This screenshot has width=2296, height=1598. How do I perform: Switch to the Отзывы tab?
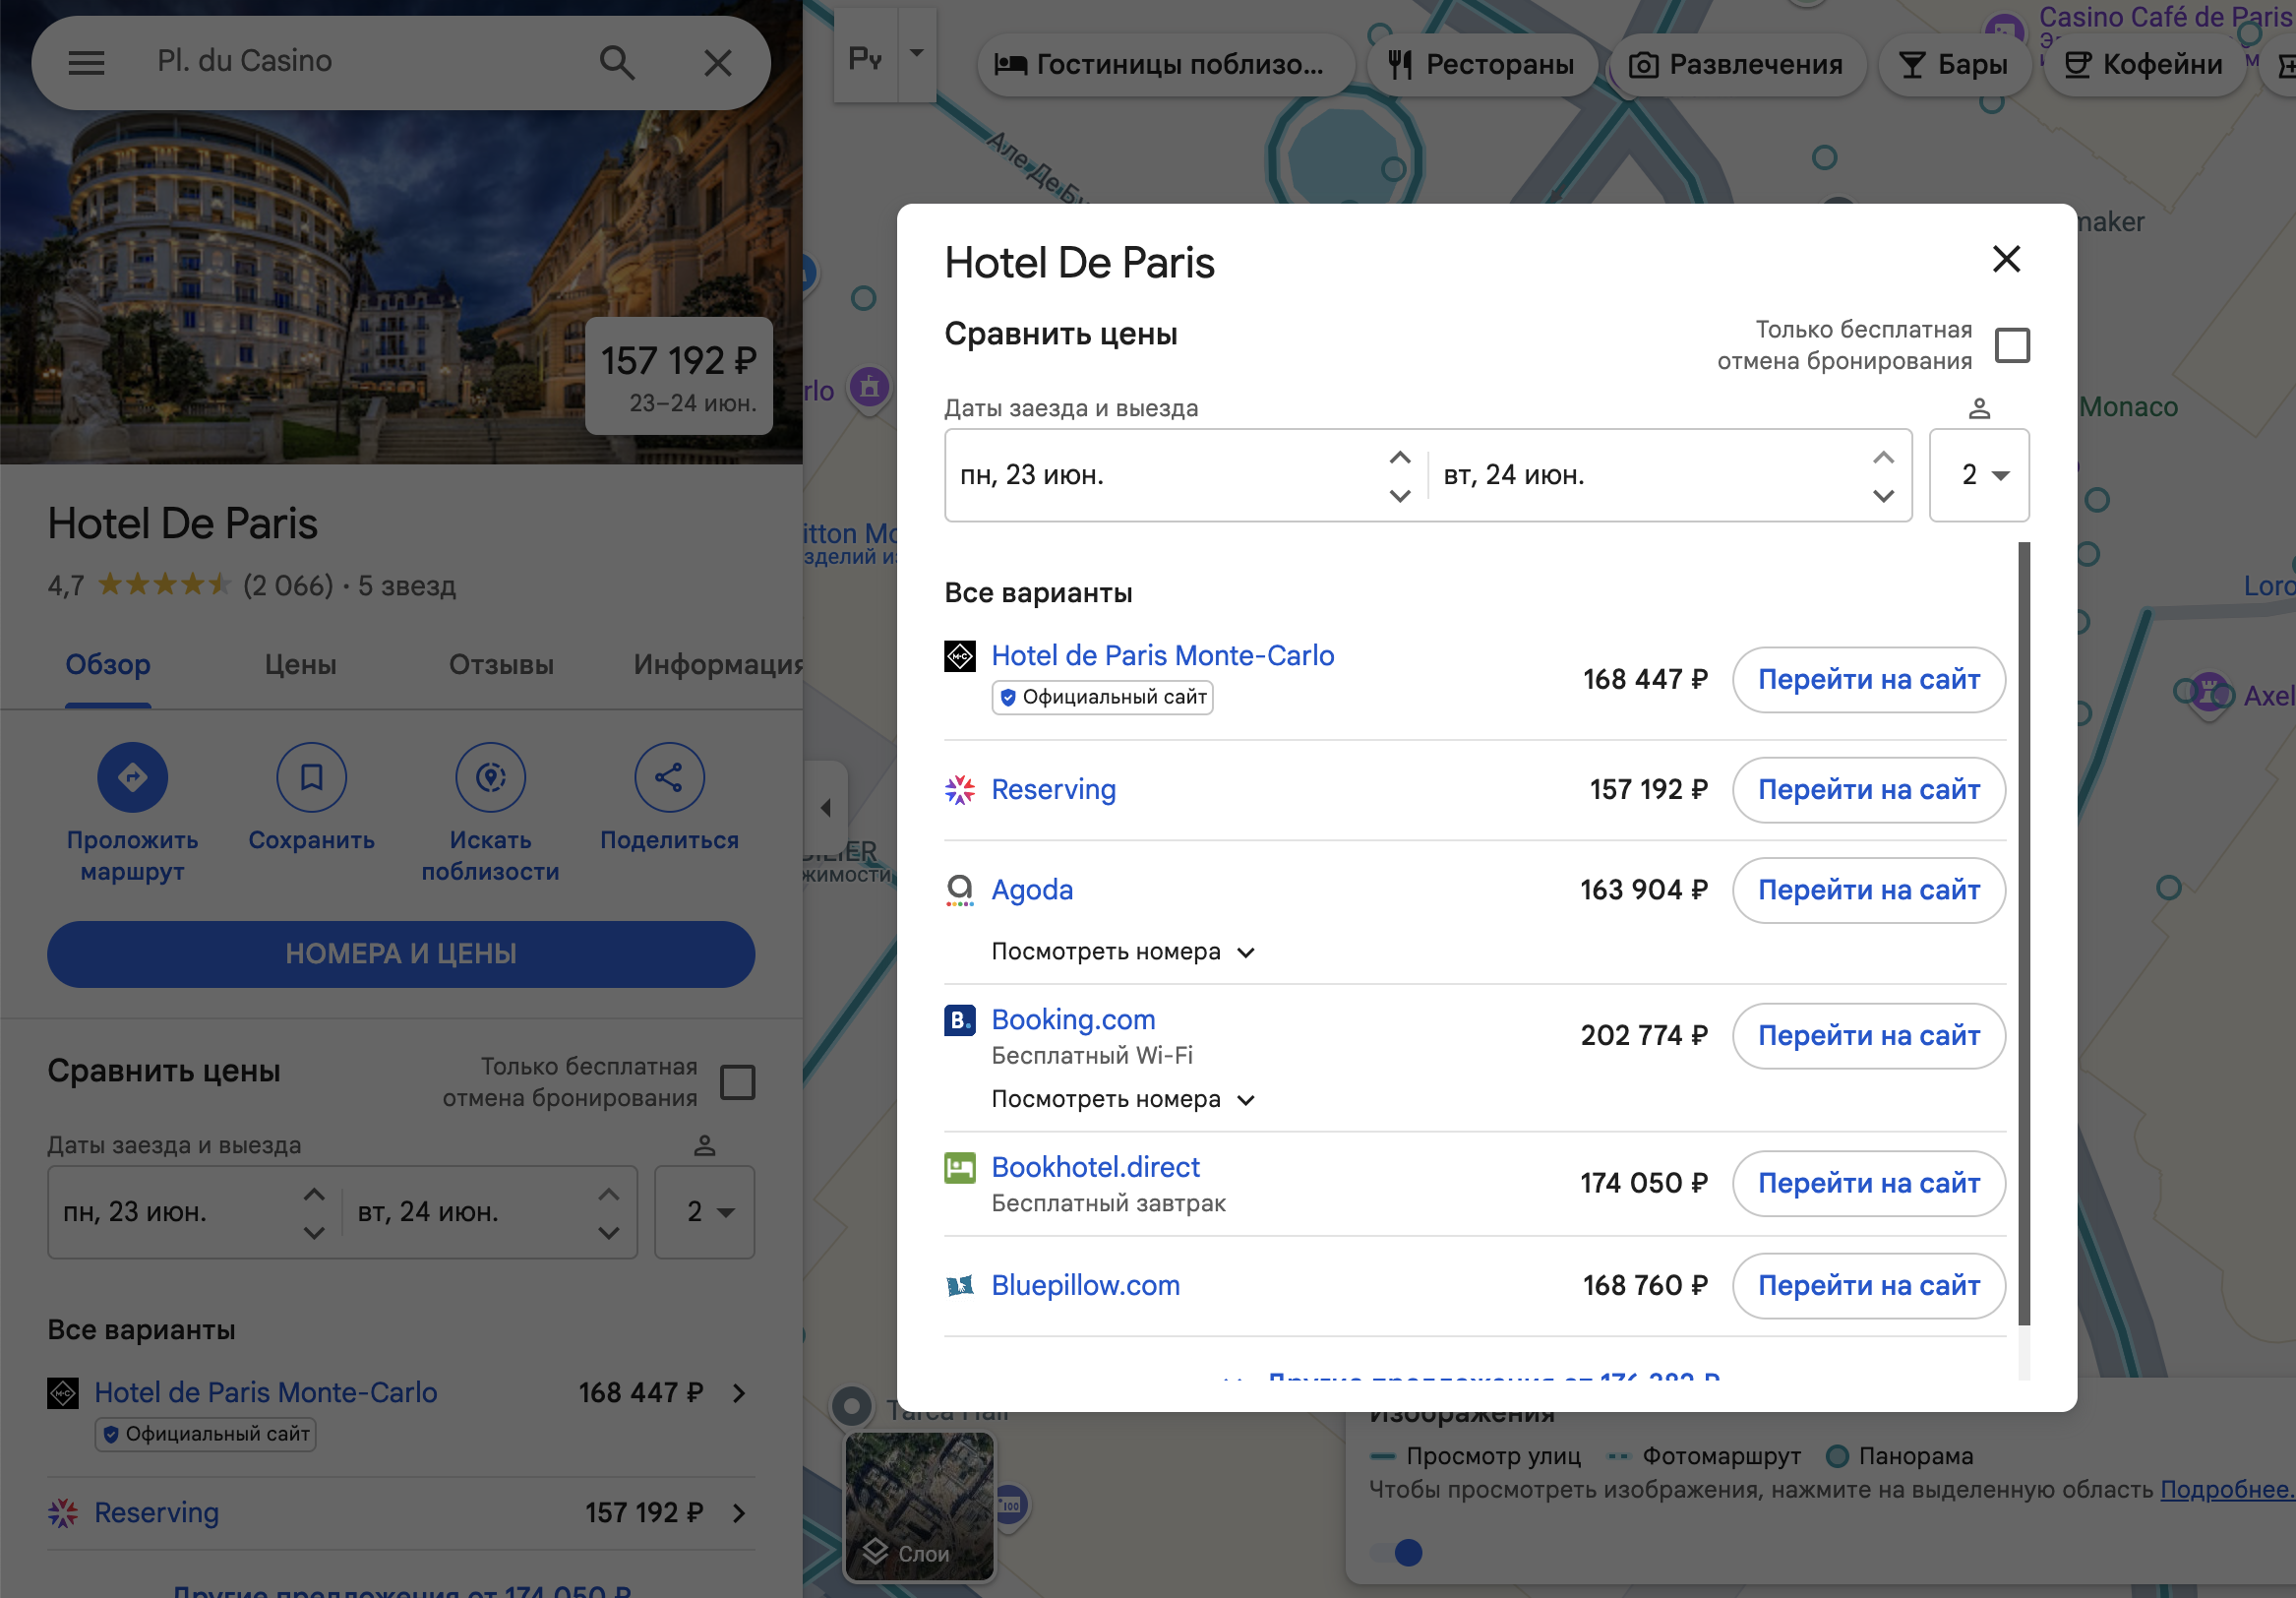pyautogui.click(x=501, y=665)
